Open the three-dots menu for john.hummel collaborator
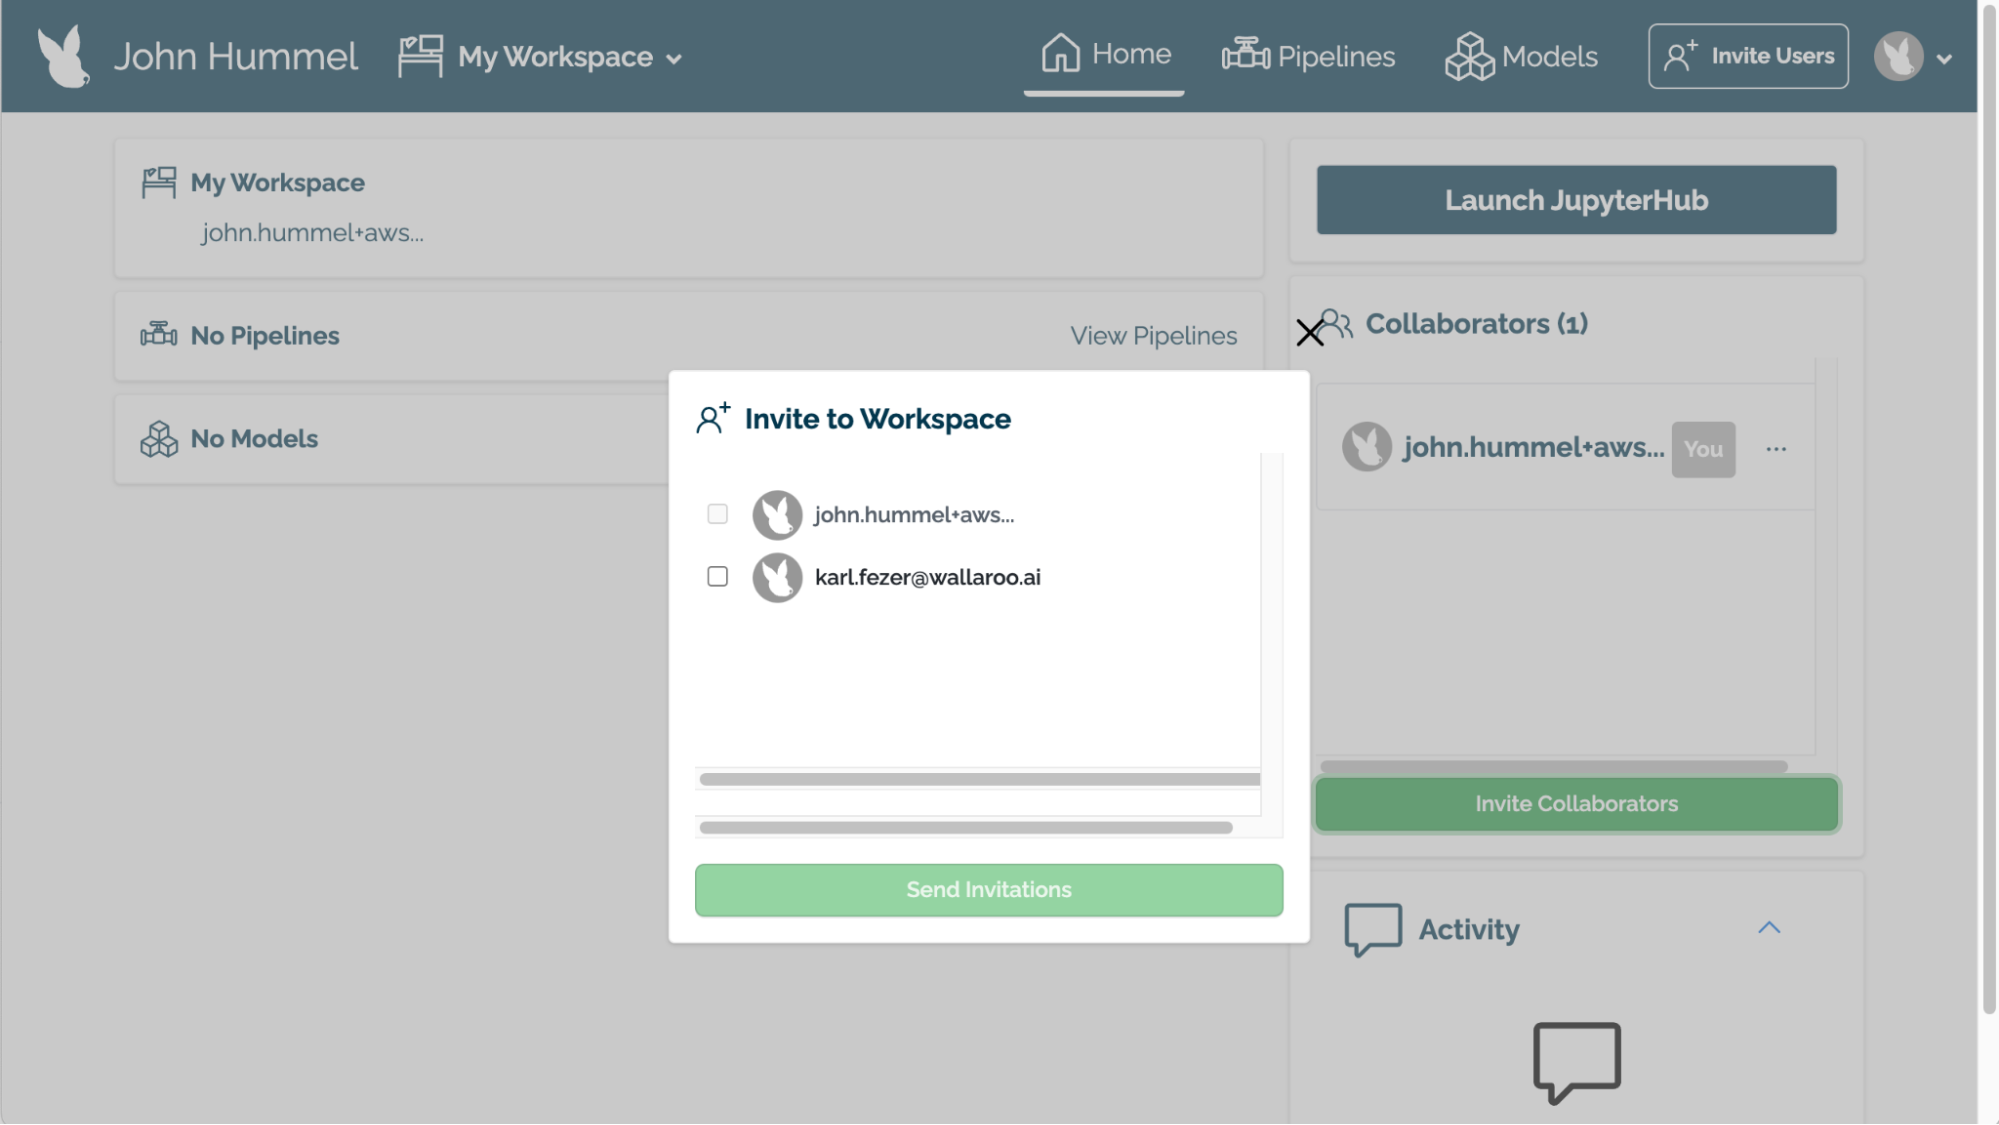 click(1775, 449)
